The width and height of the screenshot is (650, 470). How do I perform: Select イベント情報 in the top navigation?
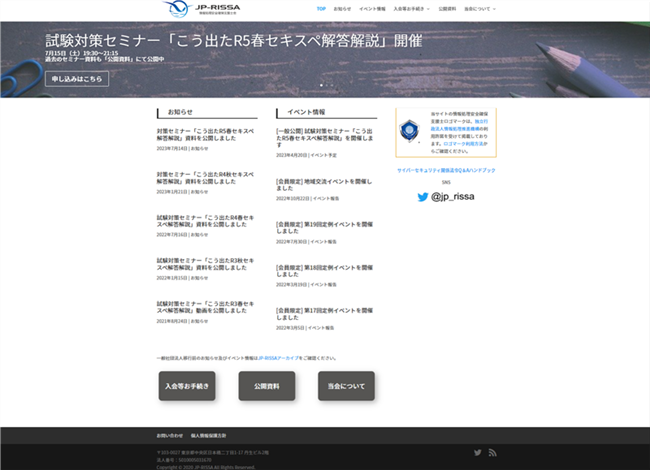pyautogui.click(x=372, y=8)
